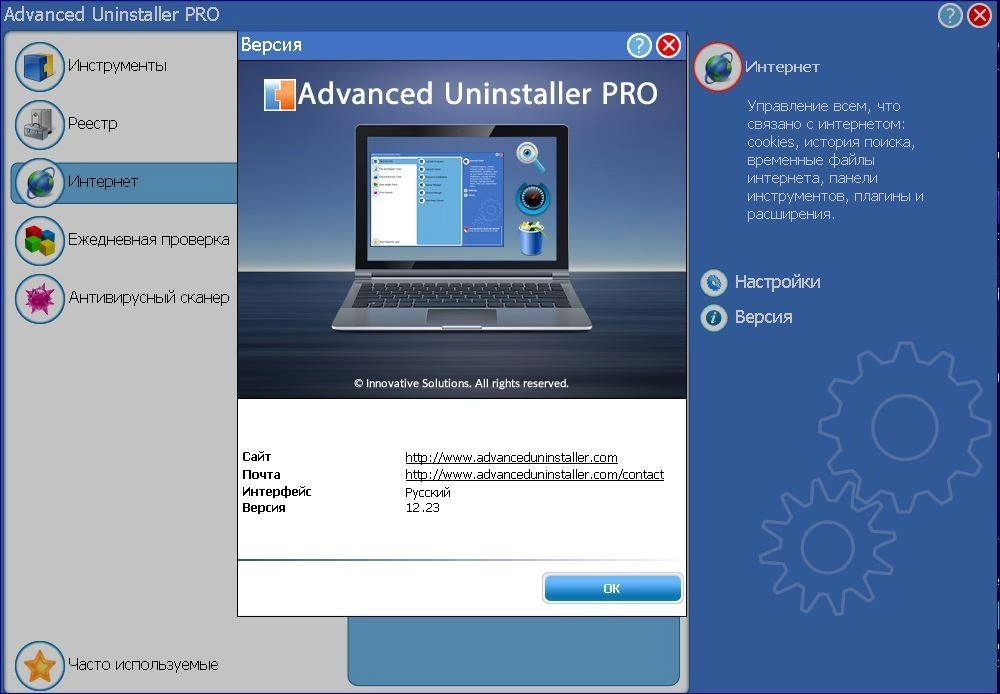Click the Настройки text link
This screenshot has width=1000, height=694.
coord(777,282)
